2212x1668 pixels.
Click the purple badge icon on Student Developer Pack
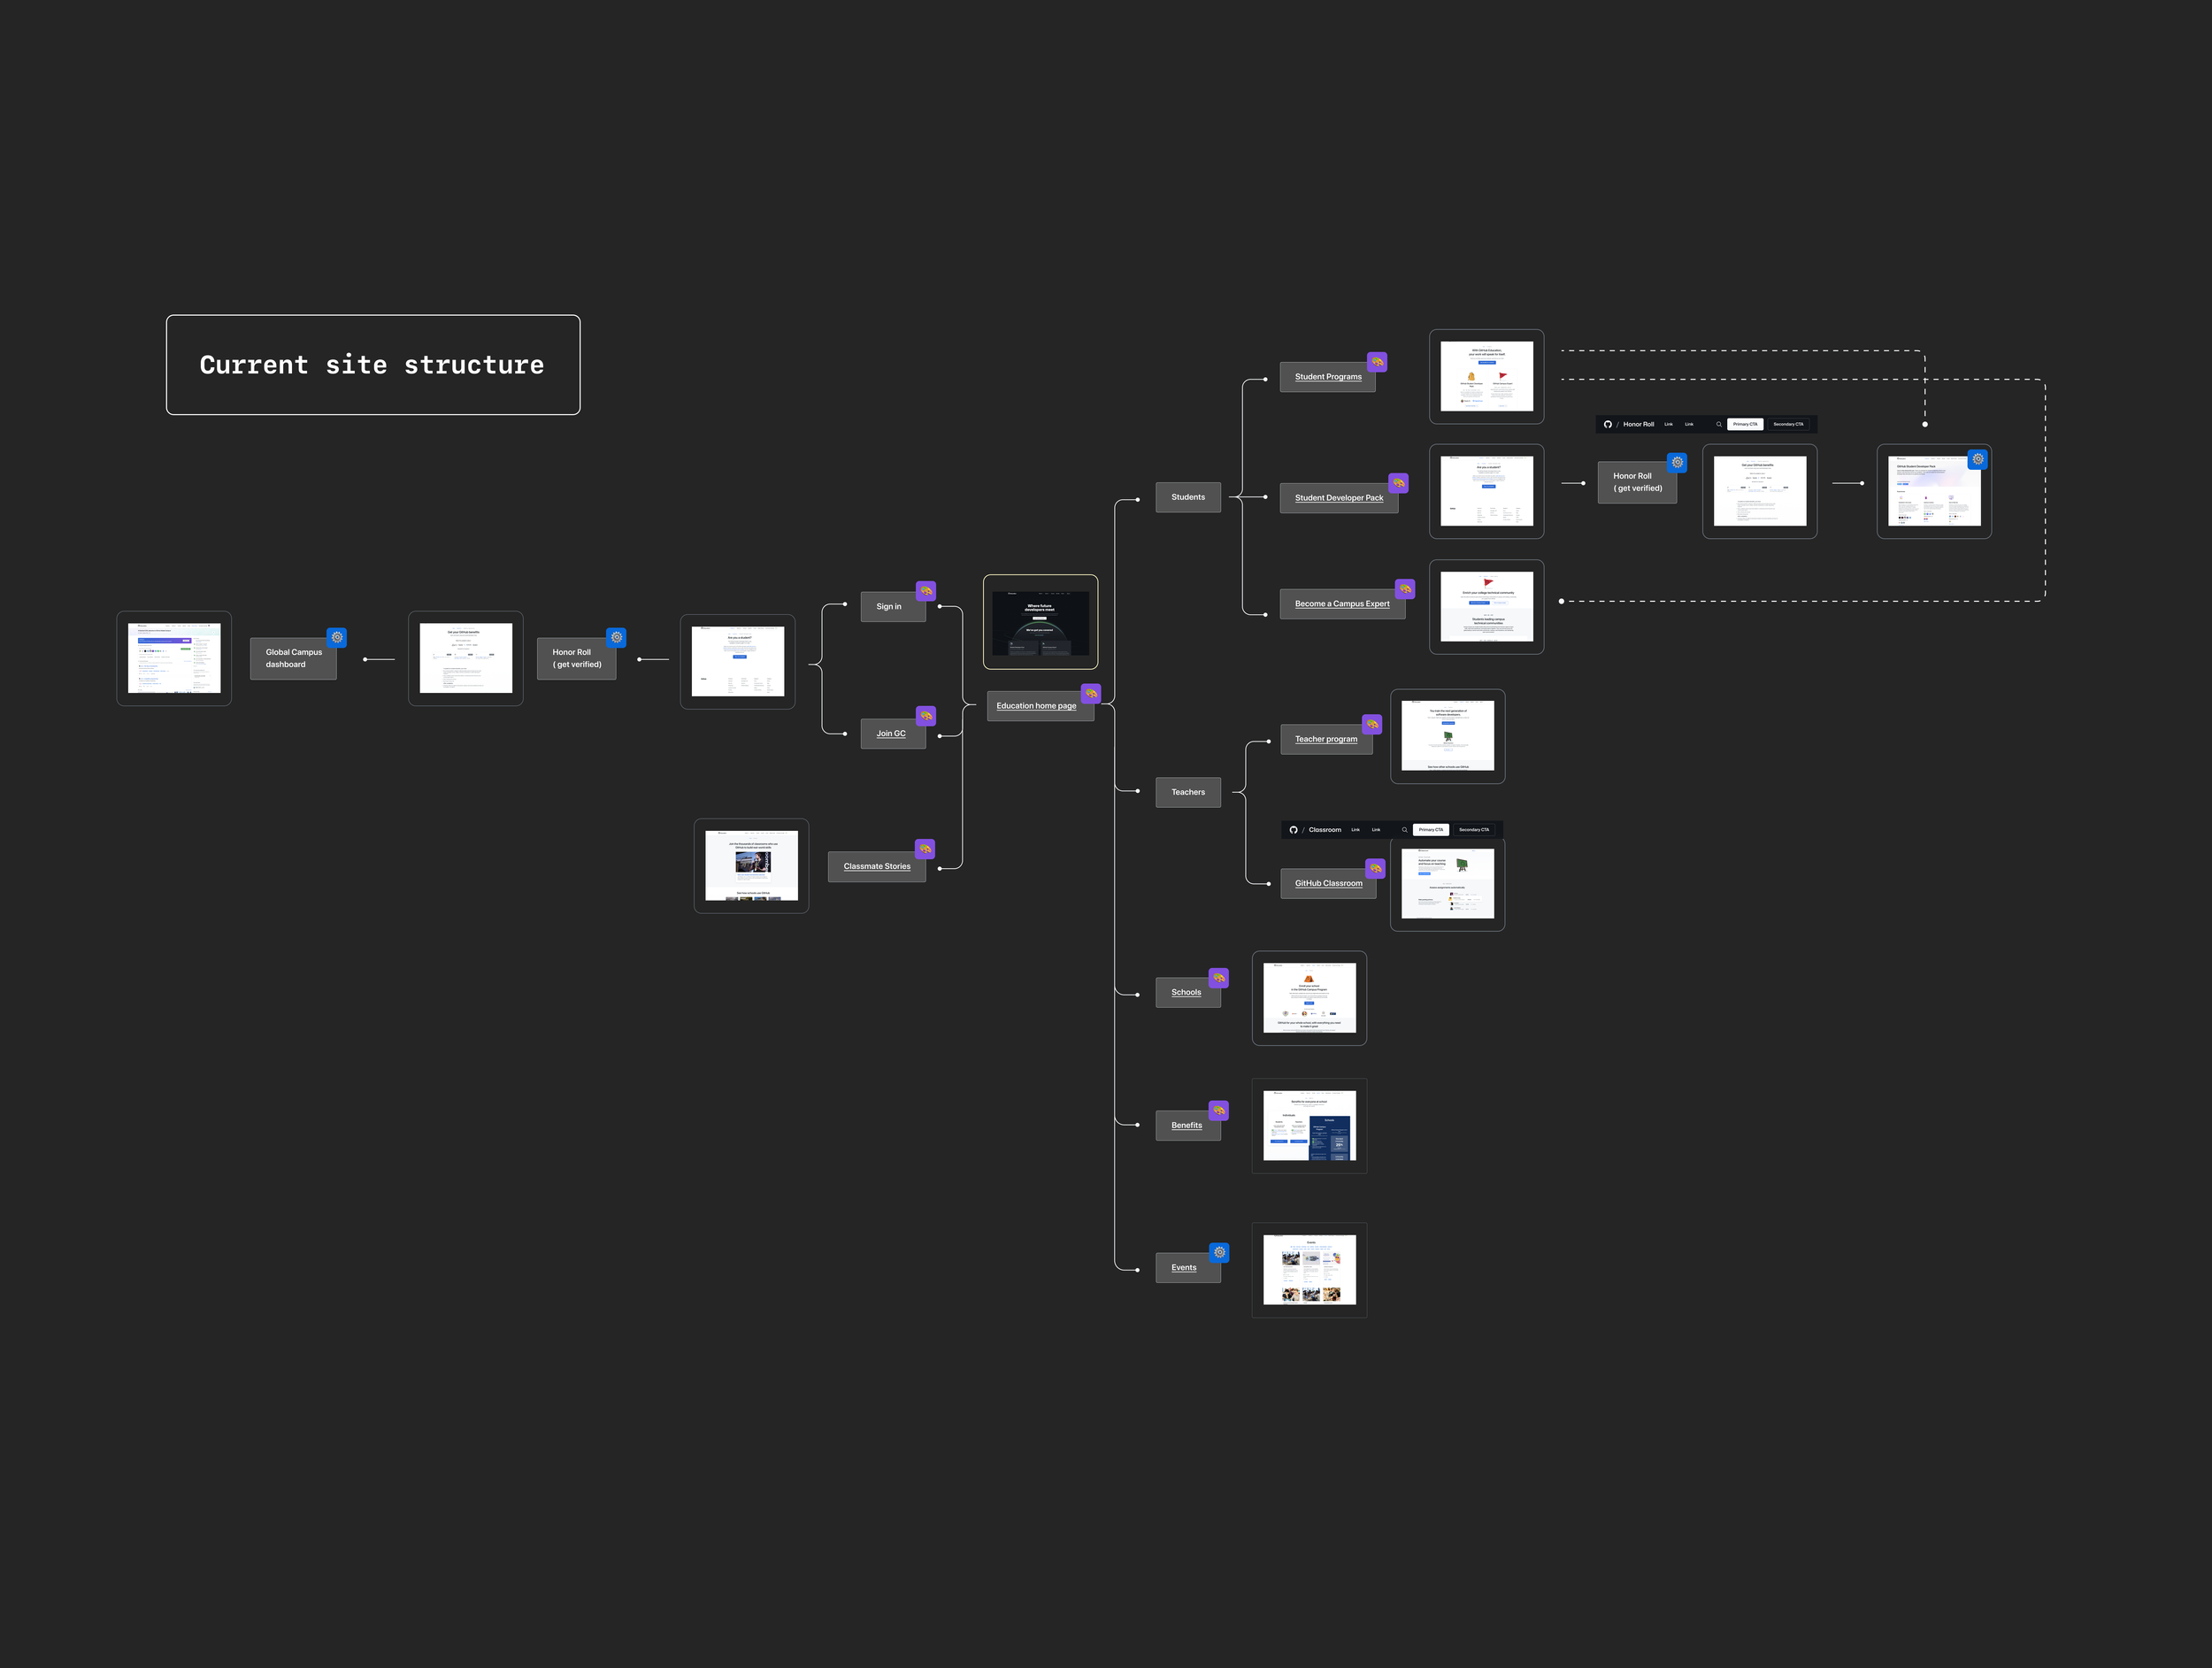pyautogui.click(x=1399, y=483)
